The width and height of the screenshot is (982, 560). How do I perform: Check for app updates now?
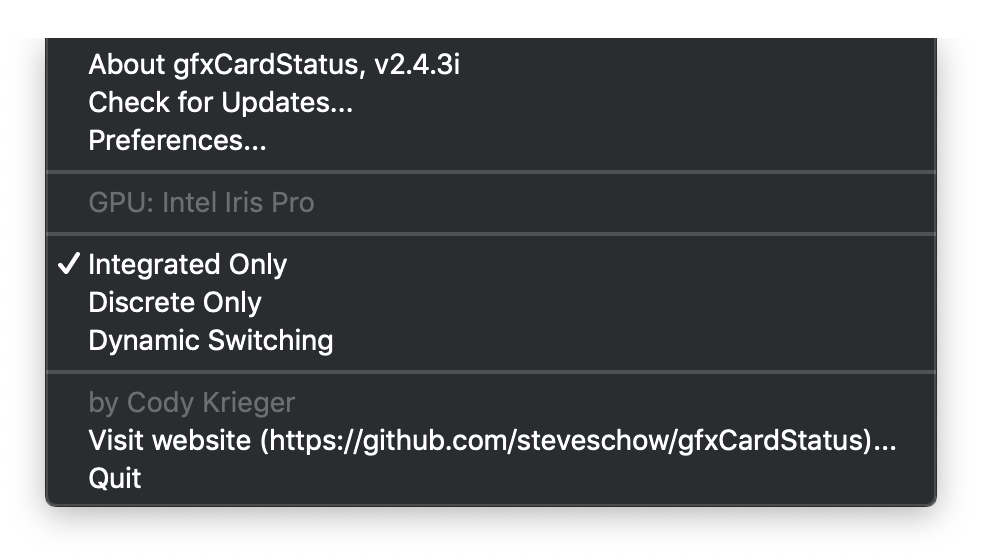[491, 102]
